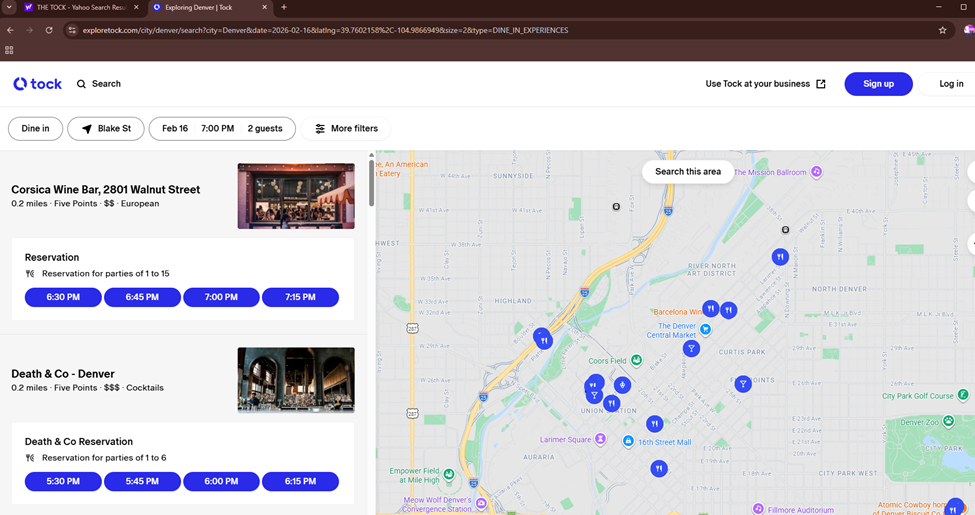
Task: Book Corsica Wine Bar at 7:00 PM
Action: point(221,297)
